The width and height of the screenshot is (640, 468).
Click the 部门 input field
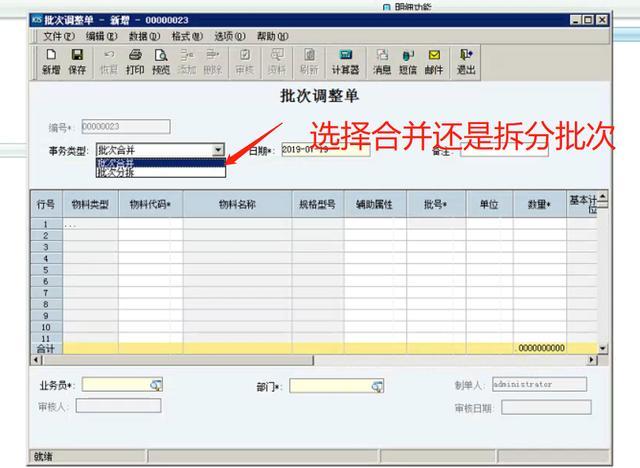pyautogui.click(x=337, y=386)
